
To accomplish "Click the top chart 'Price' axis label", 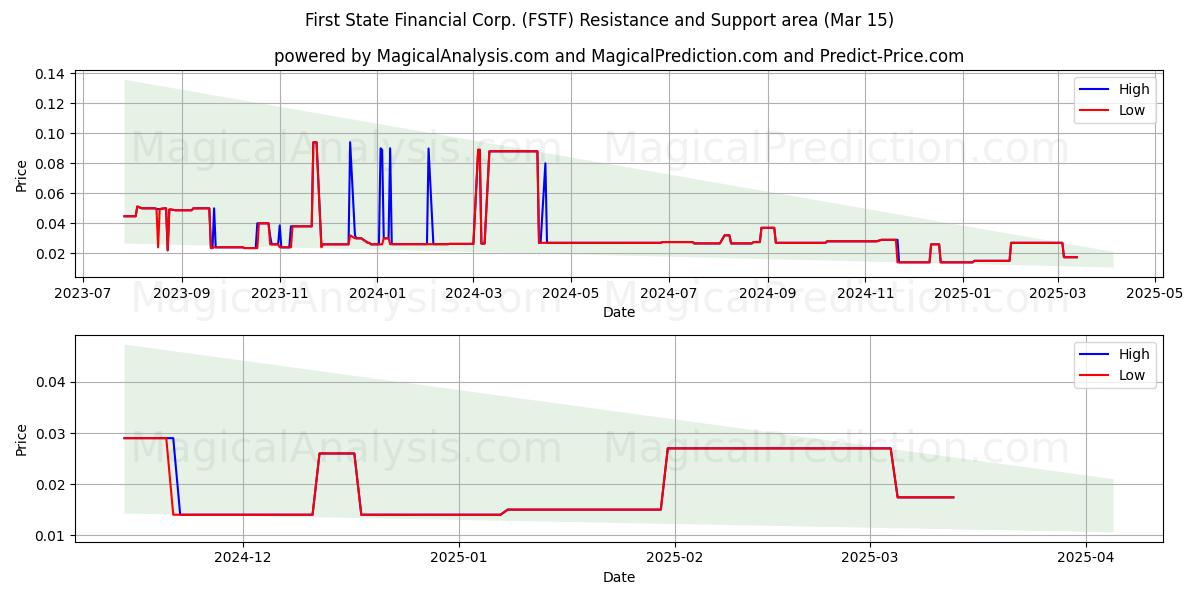I will (22, 176).
